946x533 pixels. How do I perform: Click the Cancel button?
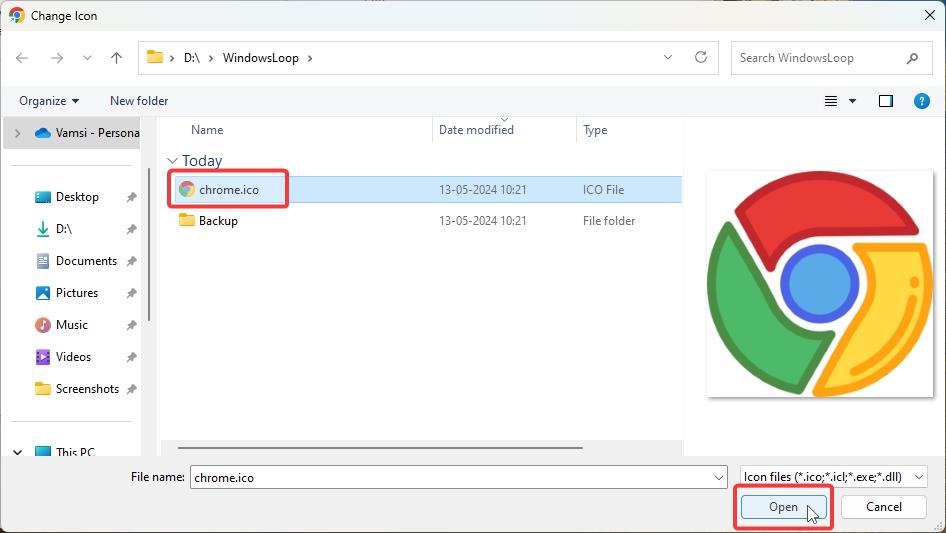884,507
